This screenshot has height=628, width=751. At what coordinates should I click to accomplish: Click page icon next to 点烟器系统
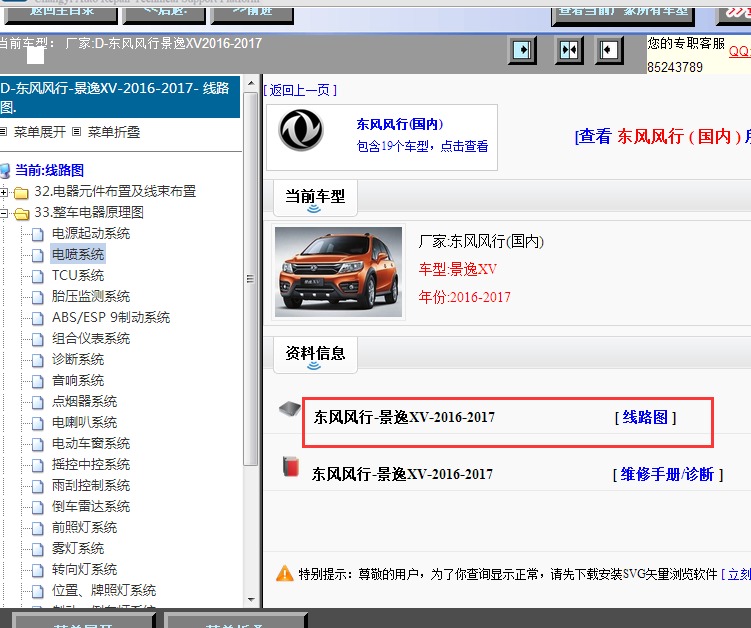(38, 402)
